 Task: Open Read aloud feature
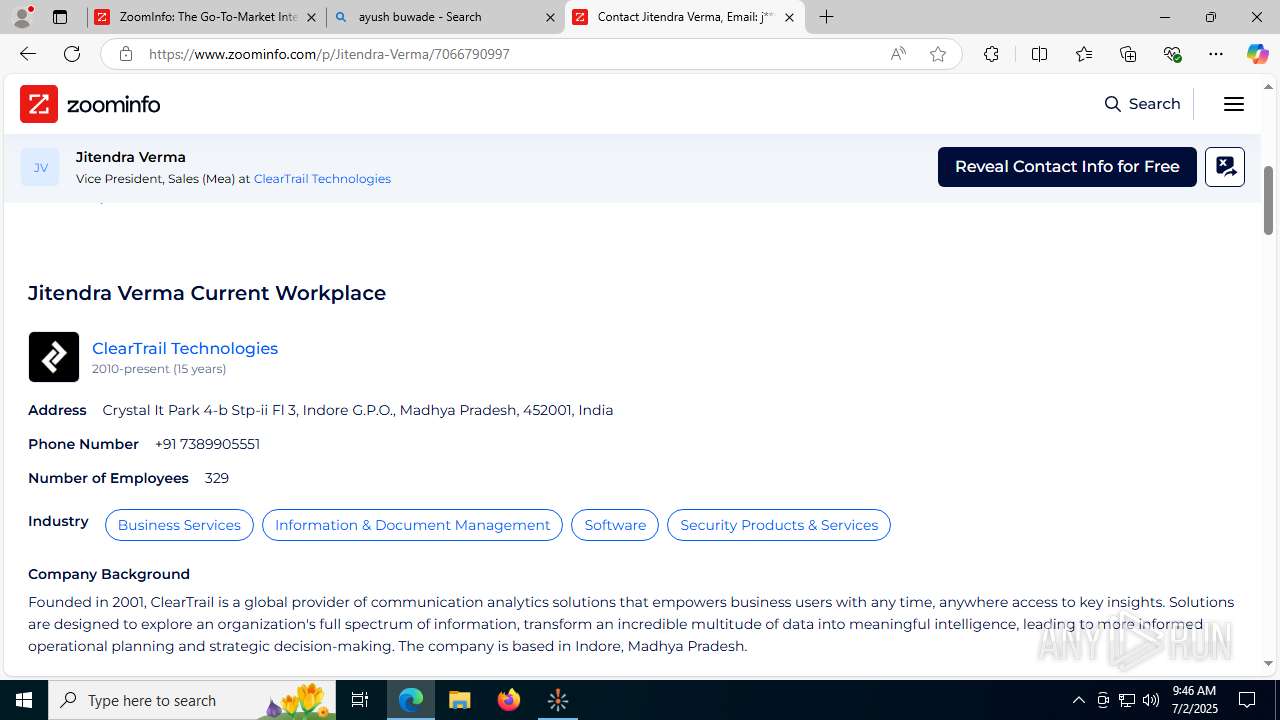(898, 54)
